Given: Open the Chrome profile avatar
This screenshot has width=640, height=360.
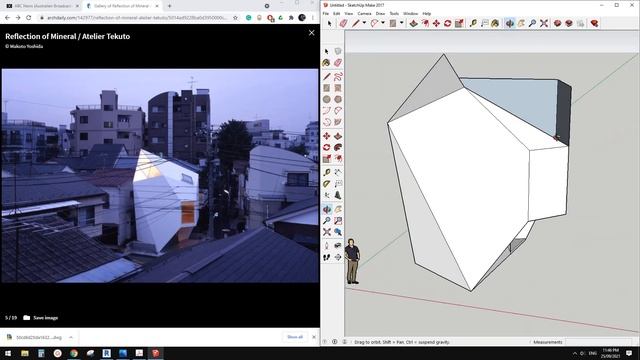Looking at the screenshot, I should (302, 18).
